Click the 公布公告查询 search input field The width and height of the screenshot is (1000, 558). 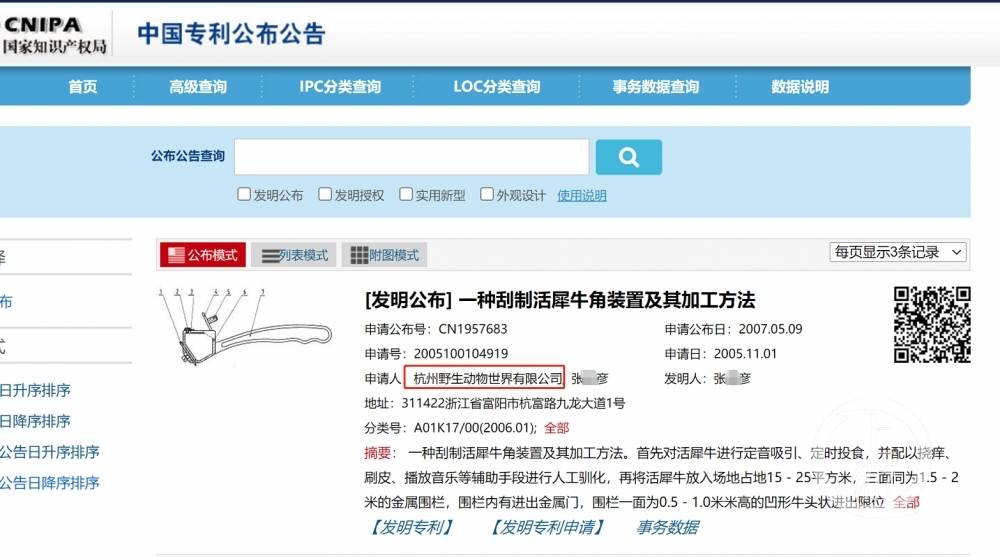pyautogui.click(x=411, y=157)
